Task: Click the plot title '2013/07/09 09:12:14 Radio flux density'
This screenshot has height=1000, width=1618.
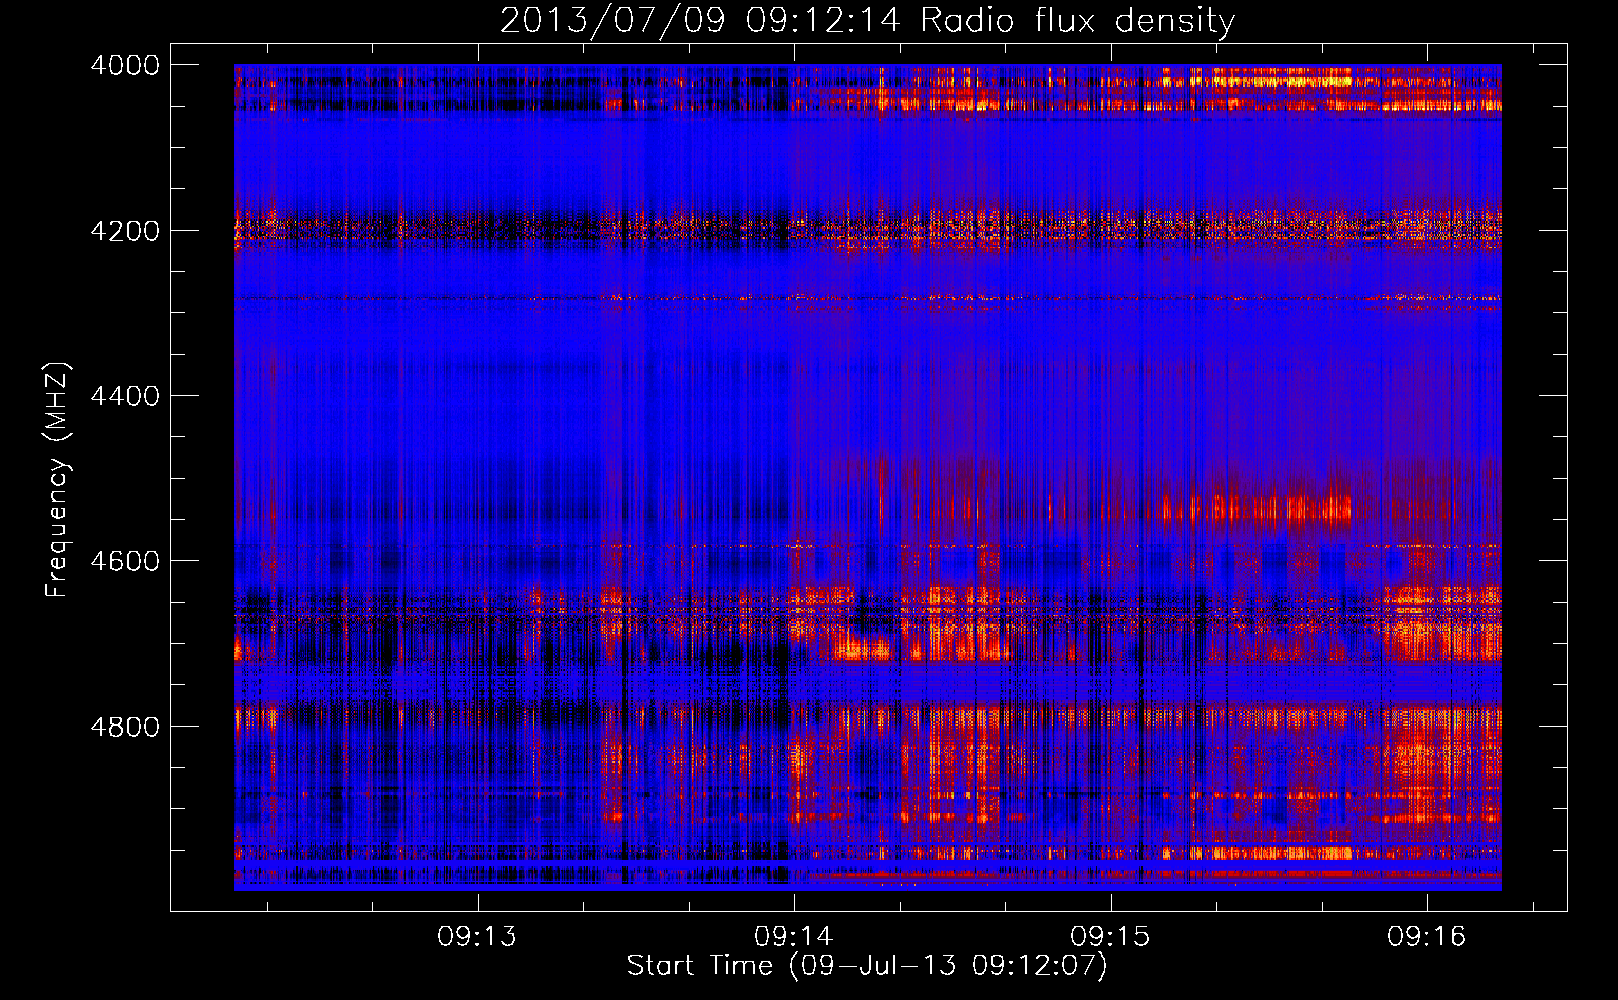Action: tap(867, 20)
